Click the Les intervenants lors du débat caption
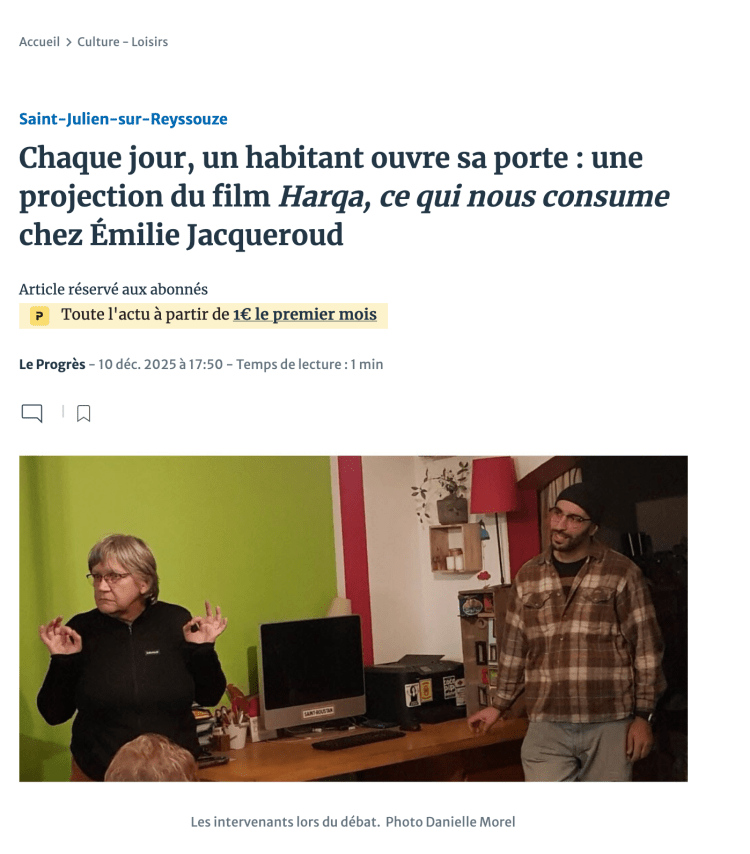Viewport: 750px width, 854px height. point(285,822)
